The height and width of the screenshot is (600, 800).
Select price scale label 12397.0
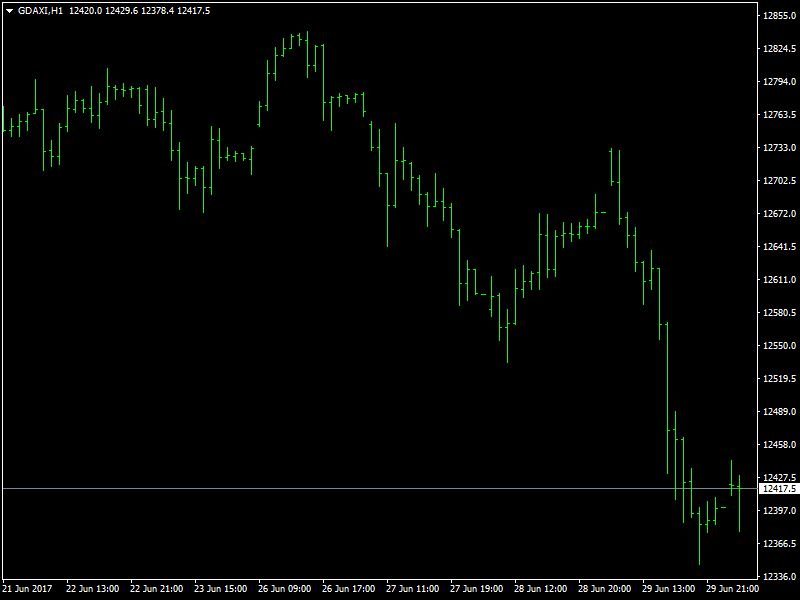pyautogui.click(x=779, y=511)
